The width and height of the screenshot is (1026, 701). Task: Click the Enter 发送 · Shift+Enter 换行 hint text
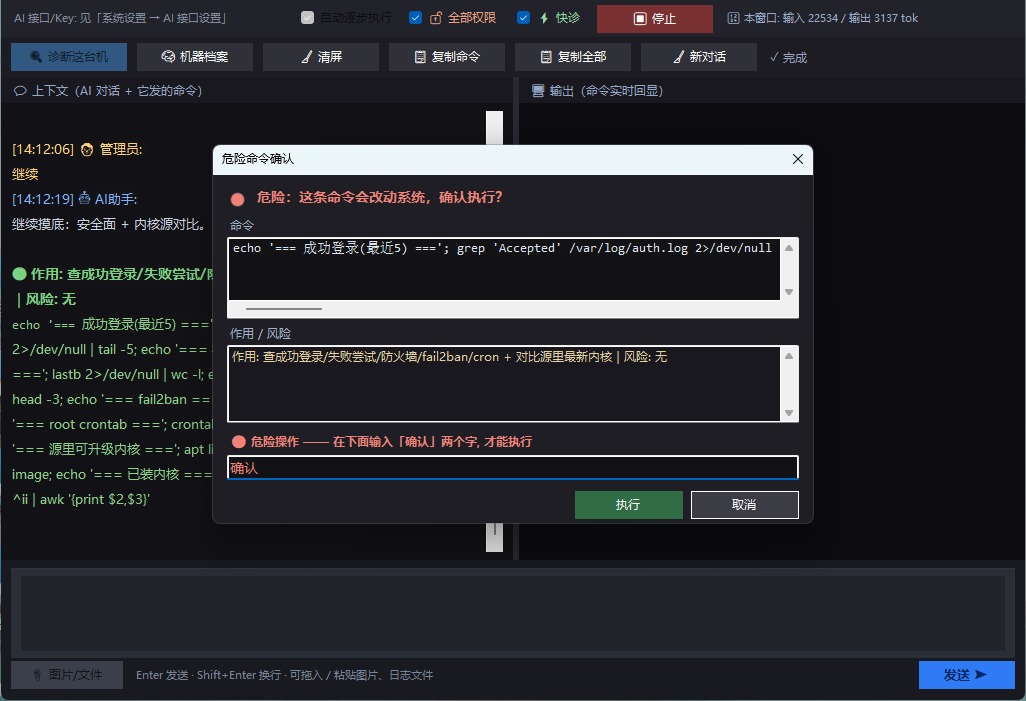(x=285, y=675)
